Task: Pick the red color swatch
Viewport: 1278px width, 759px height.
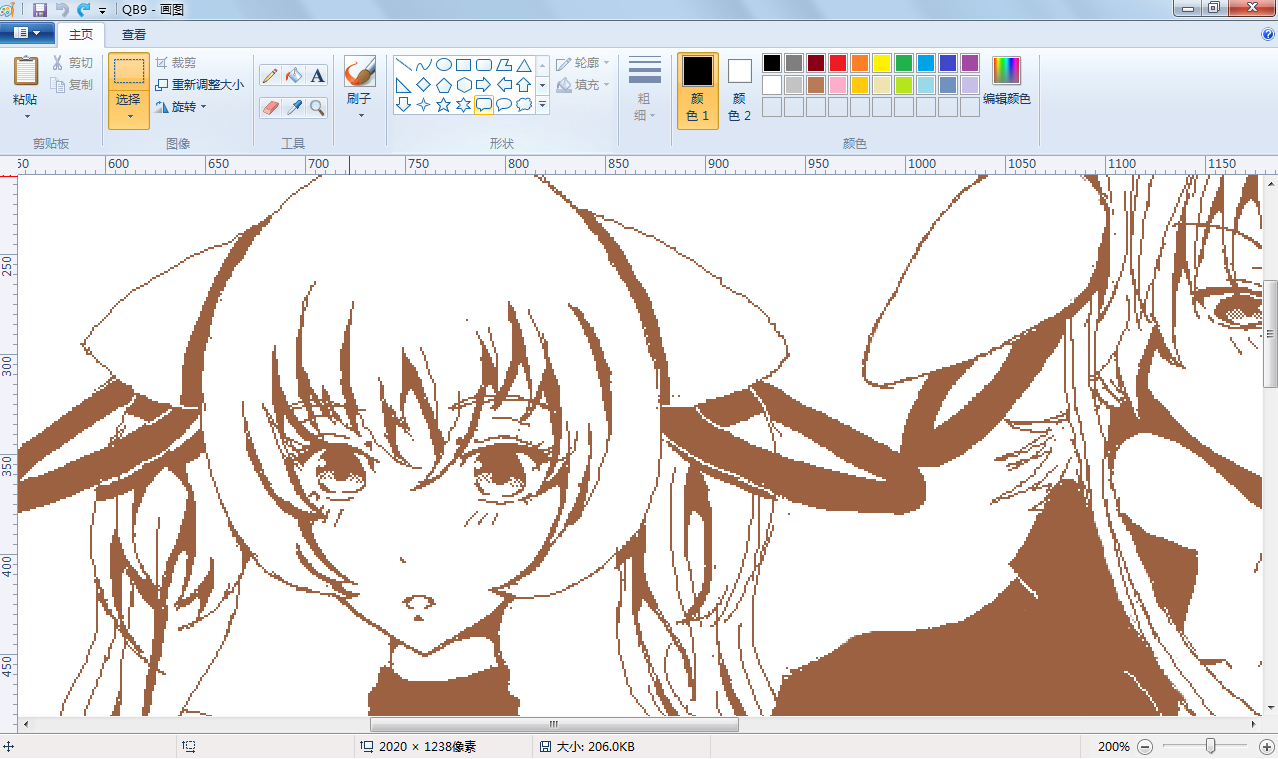Action: pyautogui.click(x=838, y=63)
